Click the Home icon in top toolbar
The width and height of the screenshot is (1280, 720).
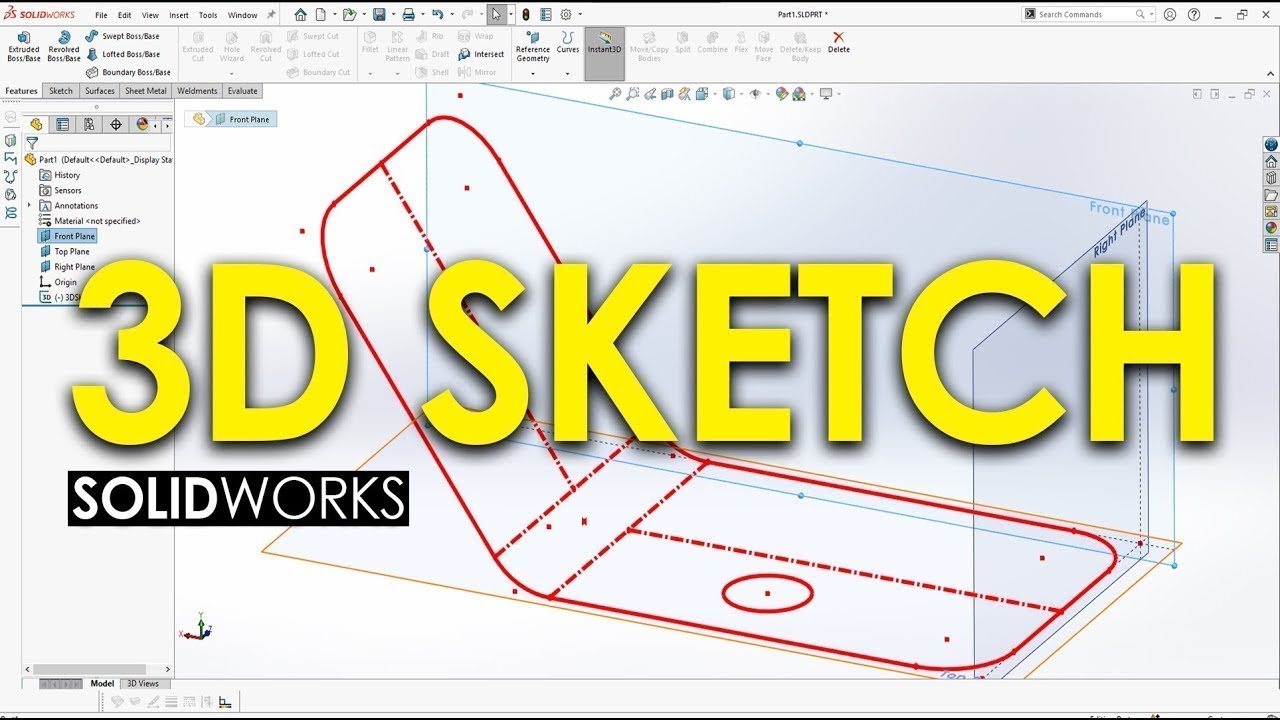[x=300, y=14]
